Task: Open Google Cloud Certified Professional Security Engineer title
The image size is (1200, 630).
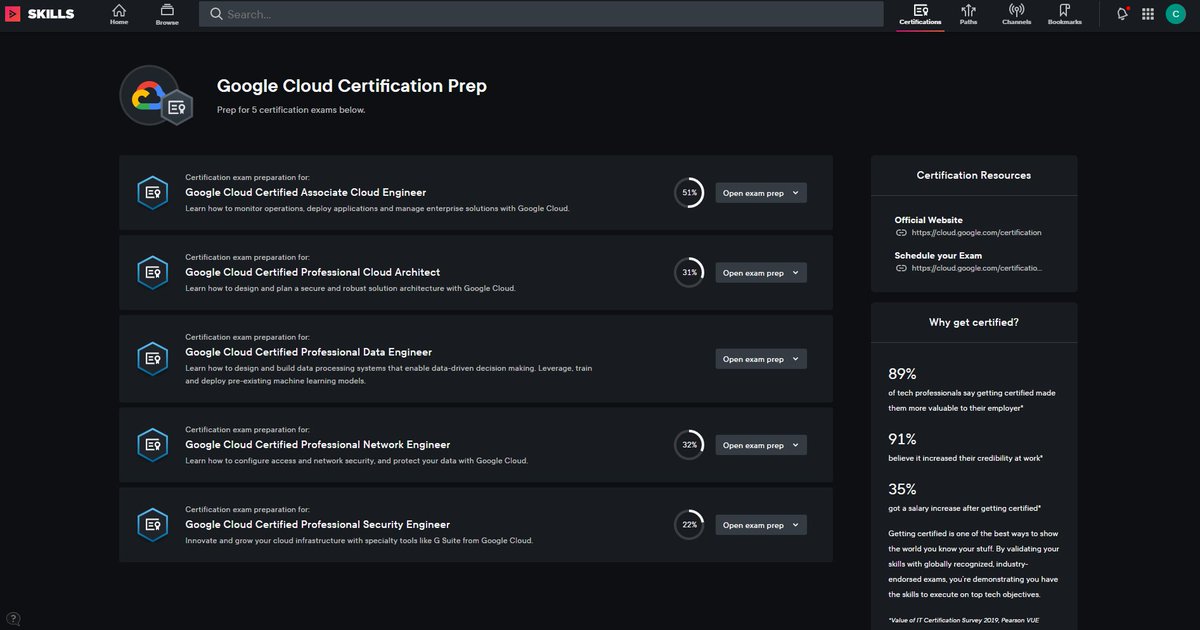Action: click(318, 525)
